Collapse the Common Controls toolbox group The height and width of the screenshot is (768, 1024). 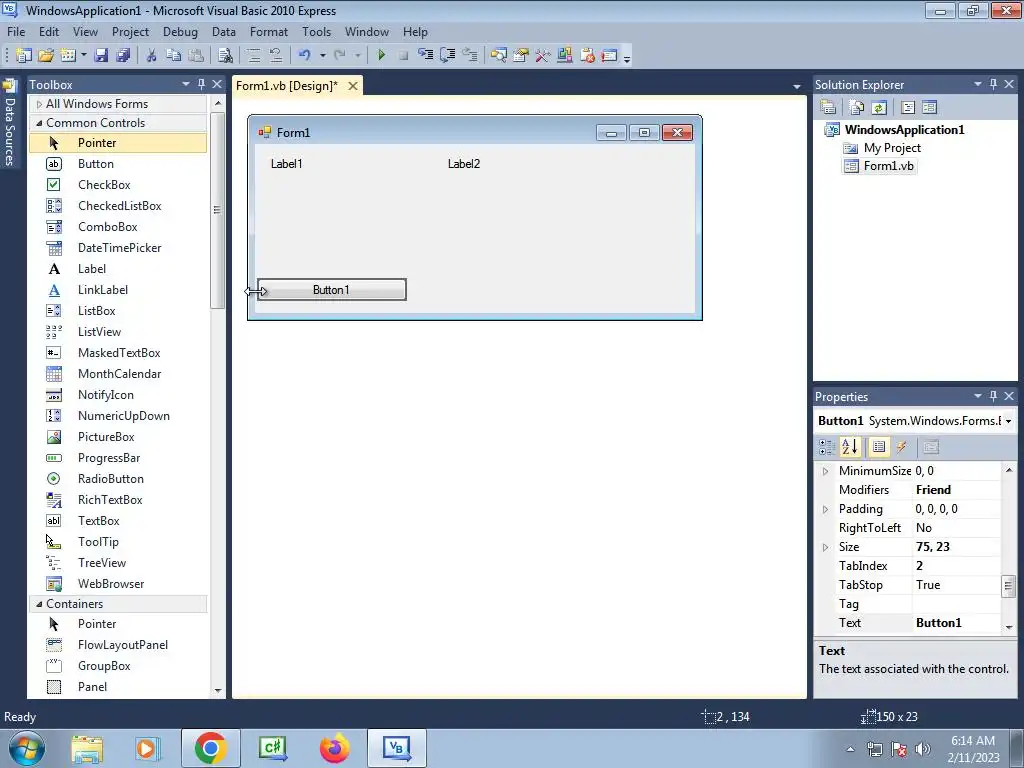coord(39,123)
